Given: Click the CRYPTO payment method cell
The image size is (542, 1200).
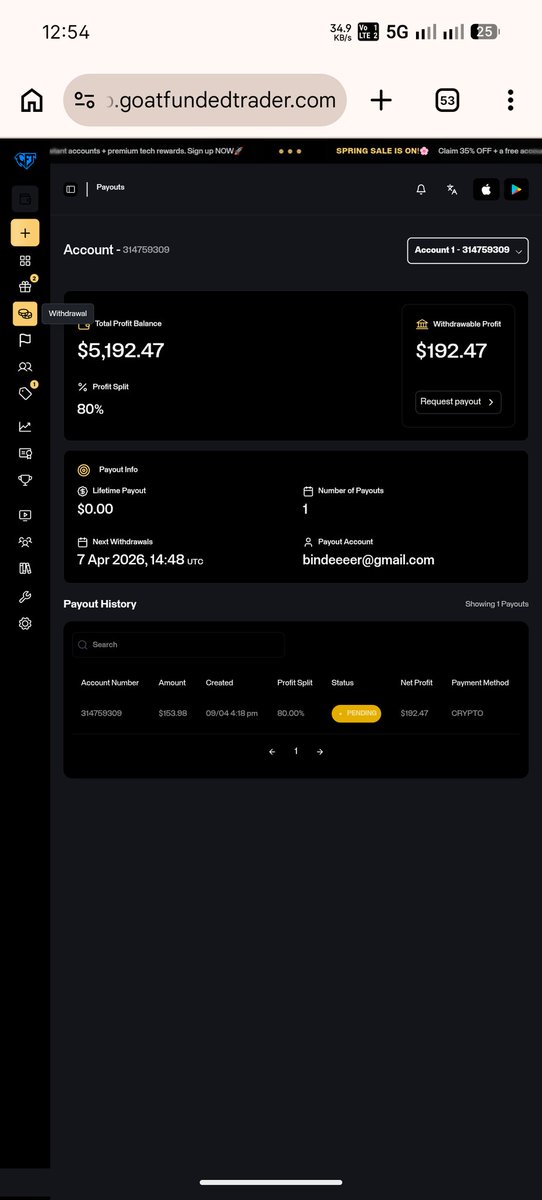Looking at the screenshot, I should (x=467, y=713).
